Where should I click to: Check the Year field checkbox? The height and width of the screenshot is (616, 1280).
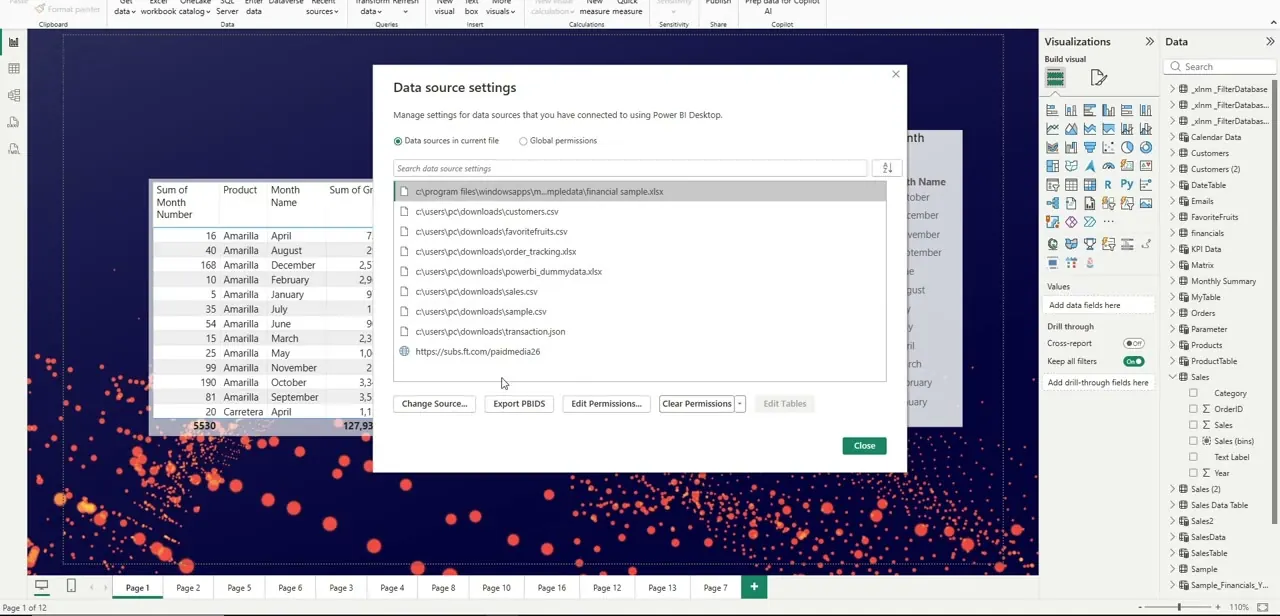[1193, 473]
